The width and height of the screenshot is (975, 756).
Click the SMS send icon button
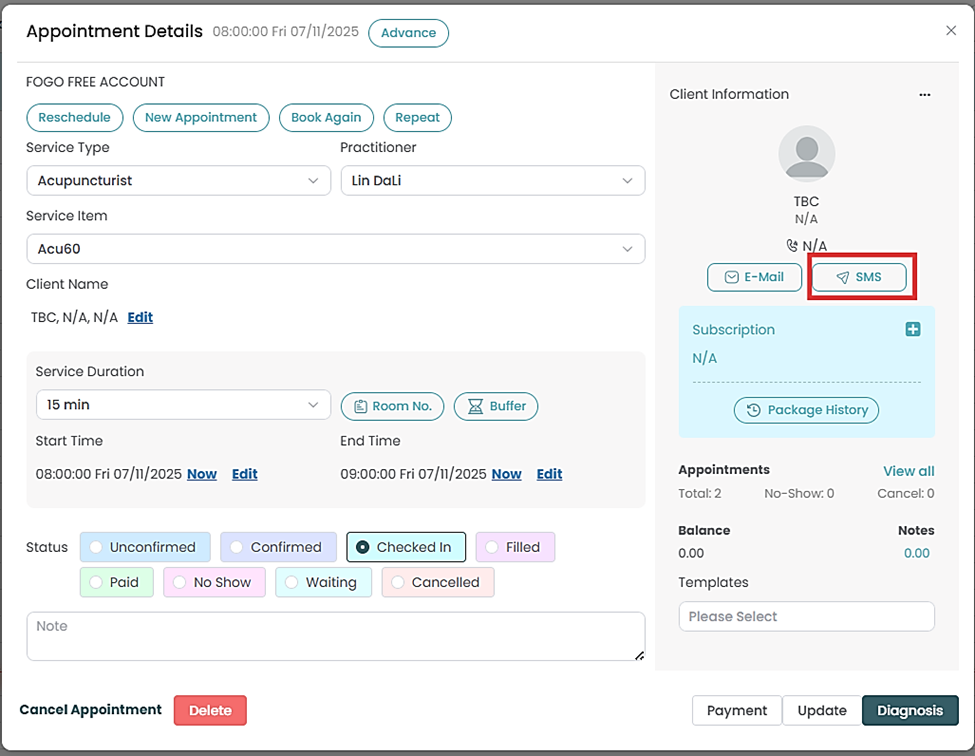[858, 277]
